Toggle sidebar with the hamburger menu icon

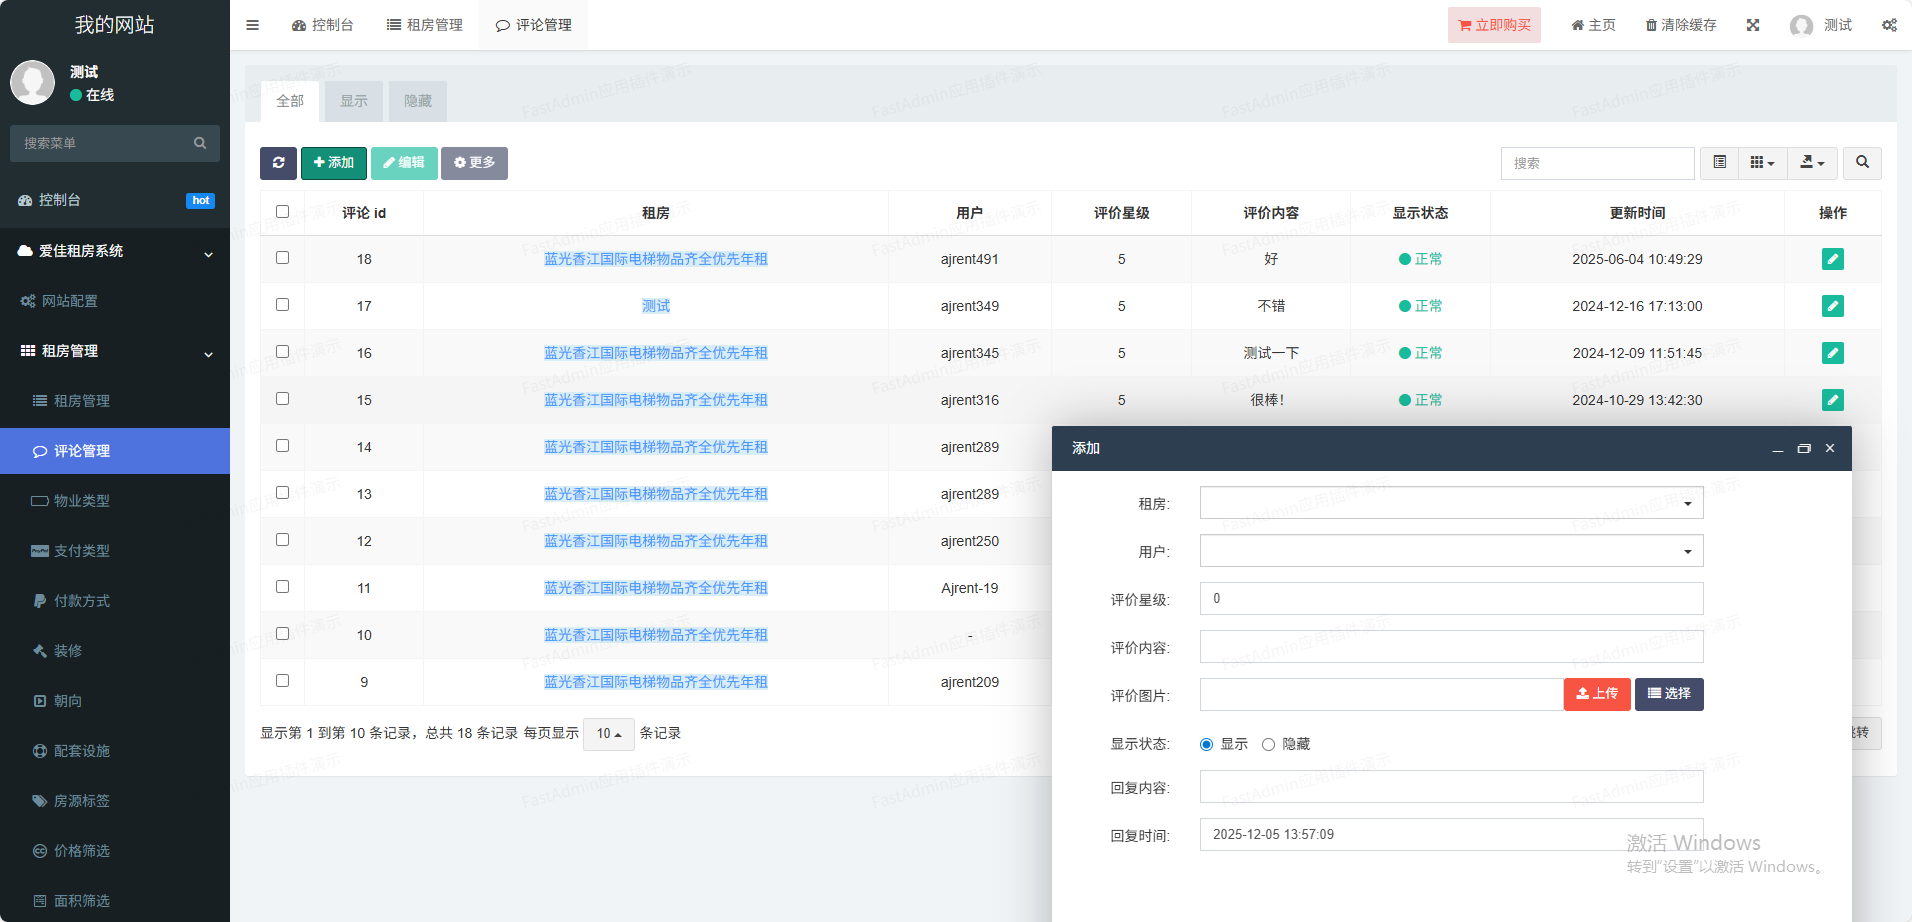point(253,25)
